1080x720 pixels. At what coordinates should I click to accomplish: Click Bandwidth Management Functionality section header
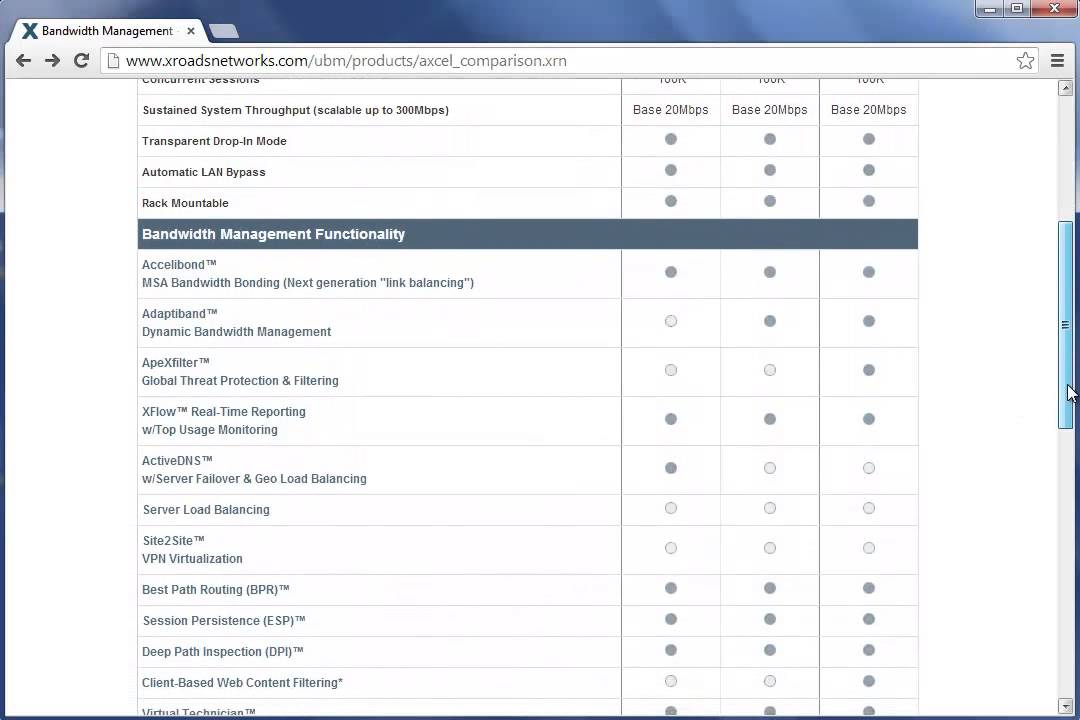(528, 234)
